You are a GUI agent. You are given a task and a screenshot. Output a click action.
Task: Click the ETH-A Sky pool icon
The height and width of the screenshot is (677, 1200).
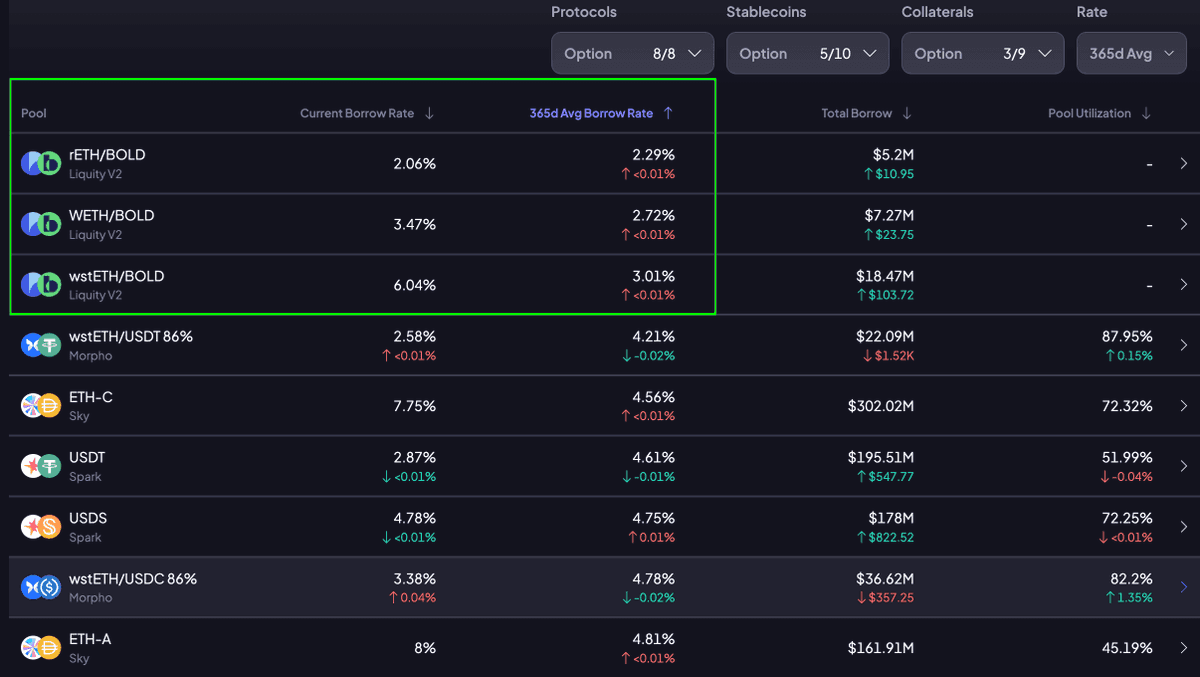(x=41, y=648)
